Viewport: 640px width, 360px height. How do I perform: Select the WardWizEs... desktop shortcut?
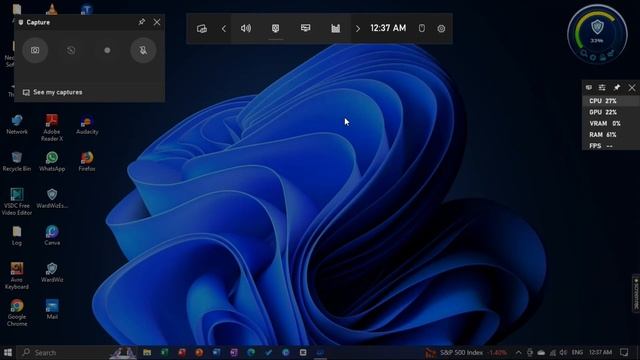tap(52, 198)
